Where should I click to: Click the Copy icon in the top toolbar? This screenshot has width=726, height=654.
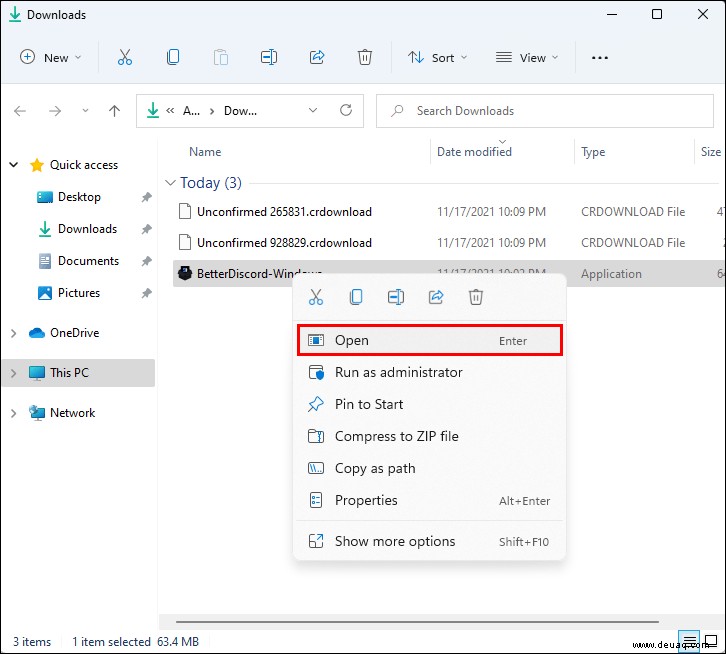tap(173, 57)
